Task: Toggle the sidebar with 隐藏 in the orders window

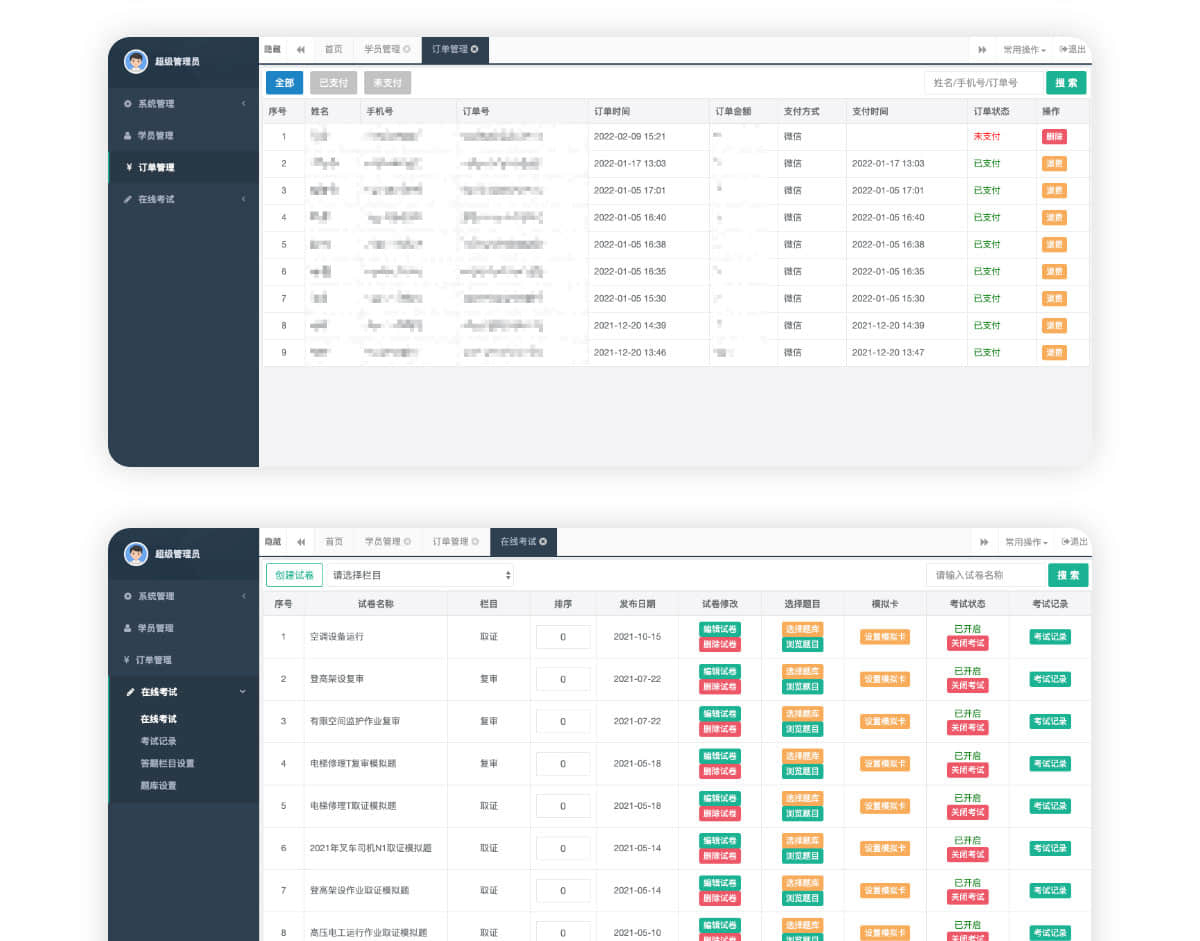Action: point(272,49)
